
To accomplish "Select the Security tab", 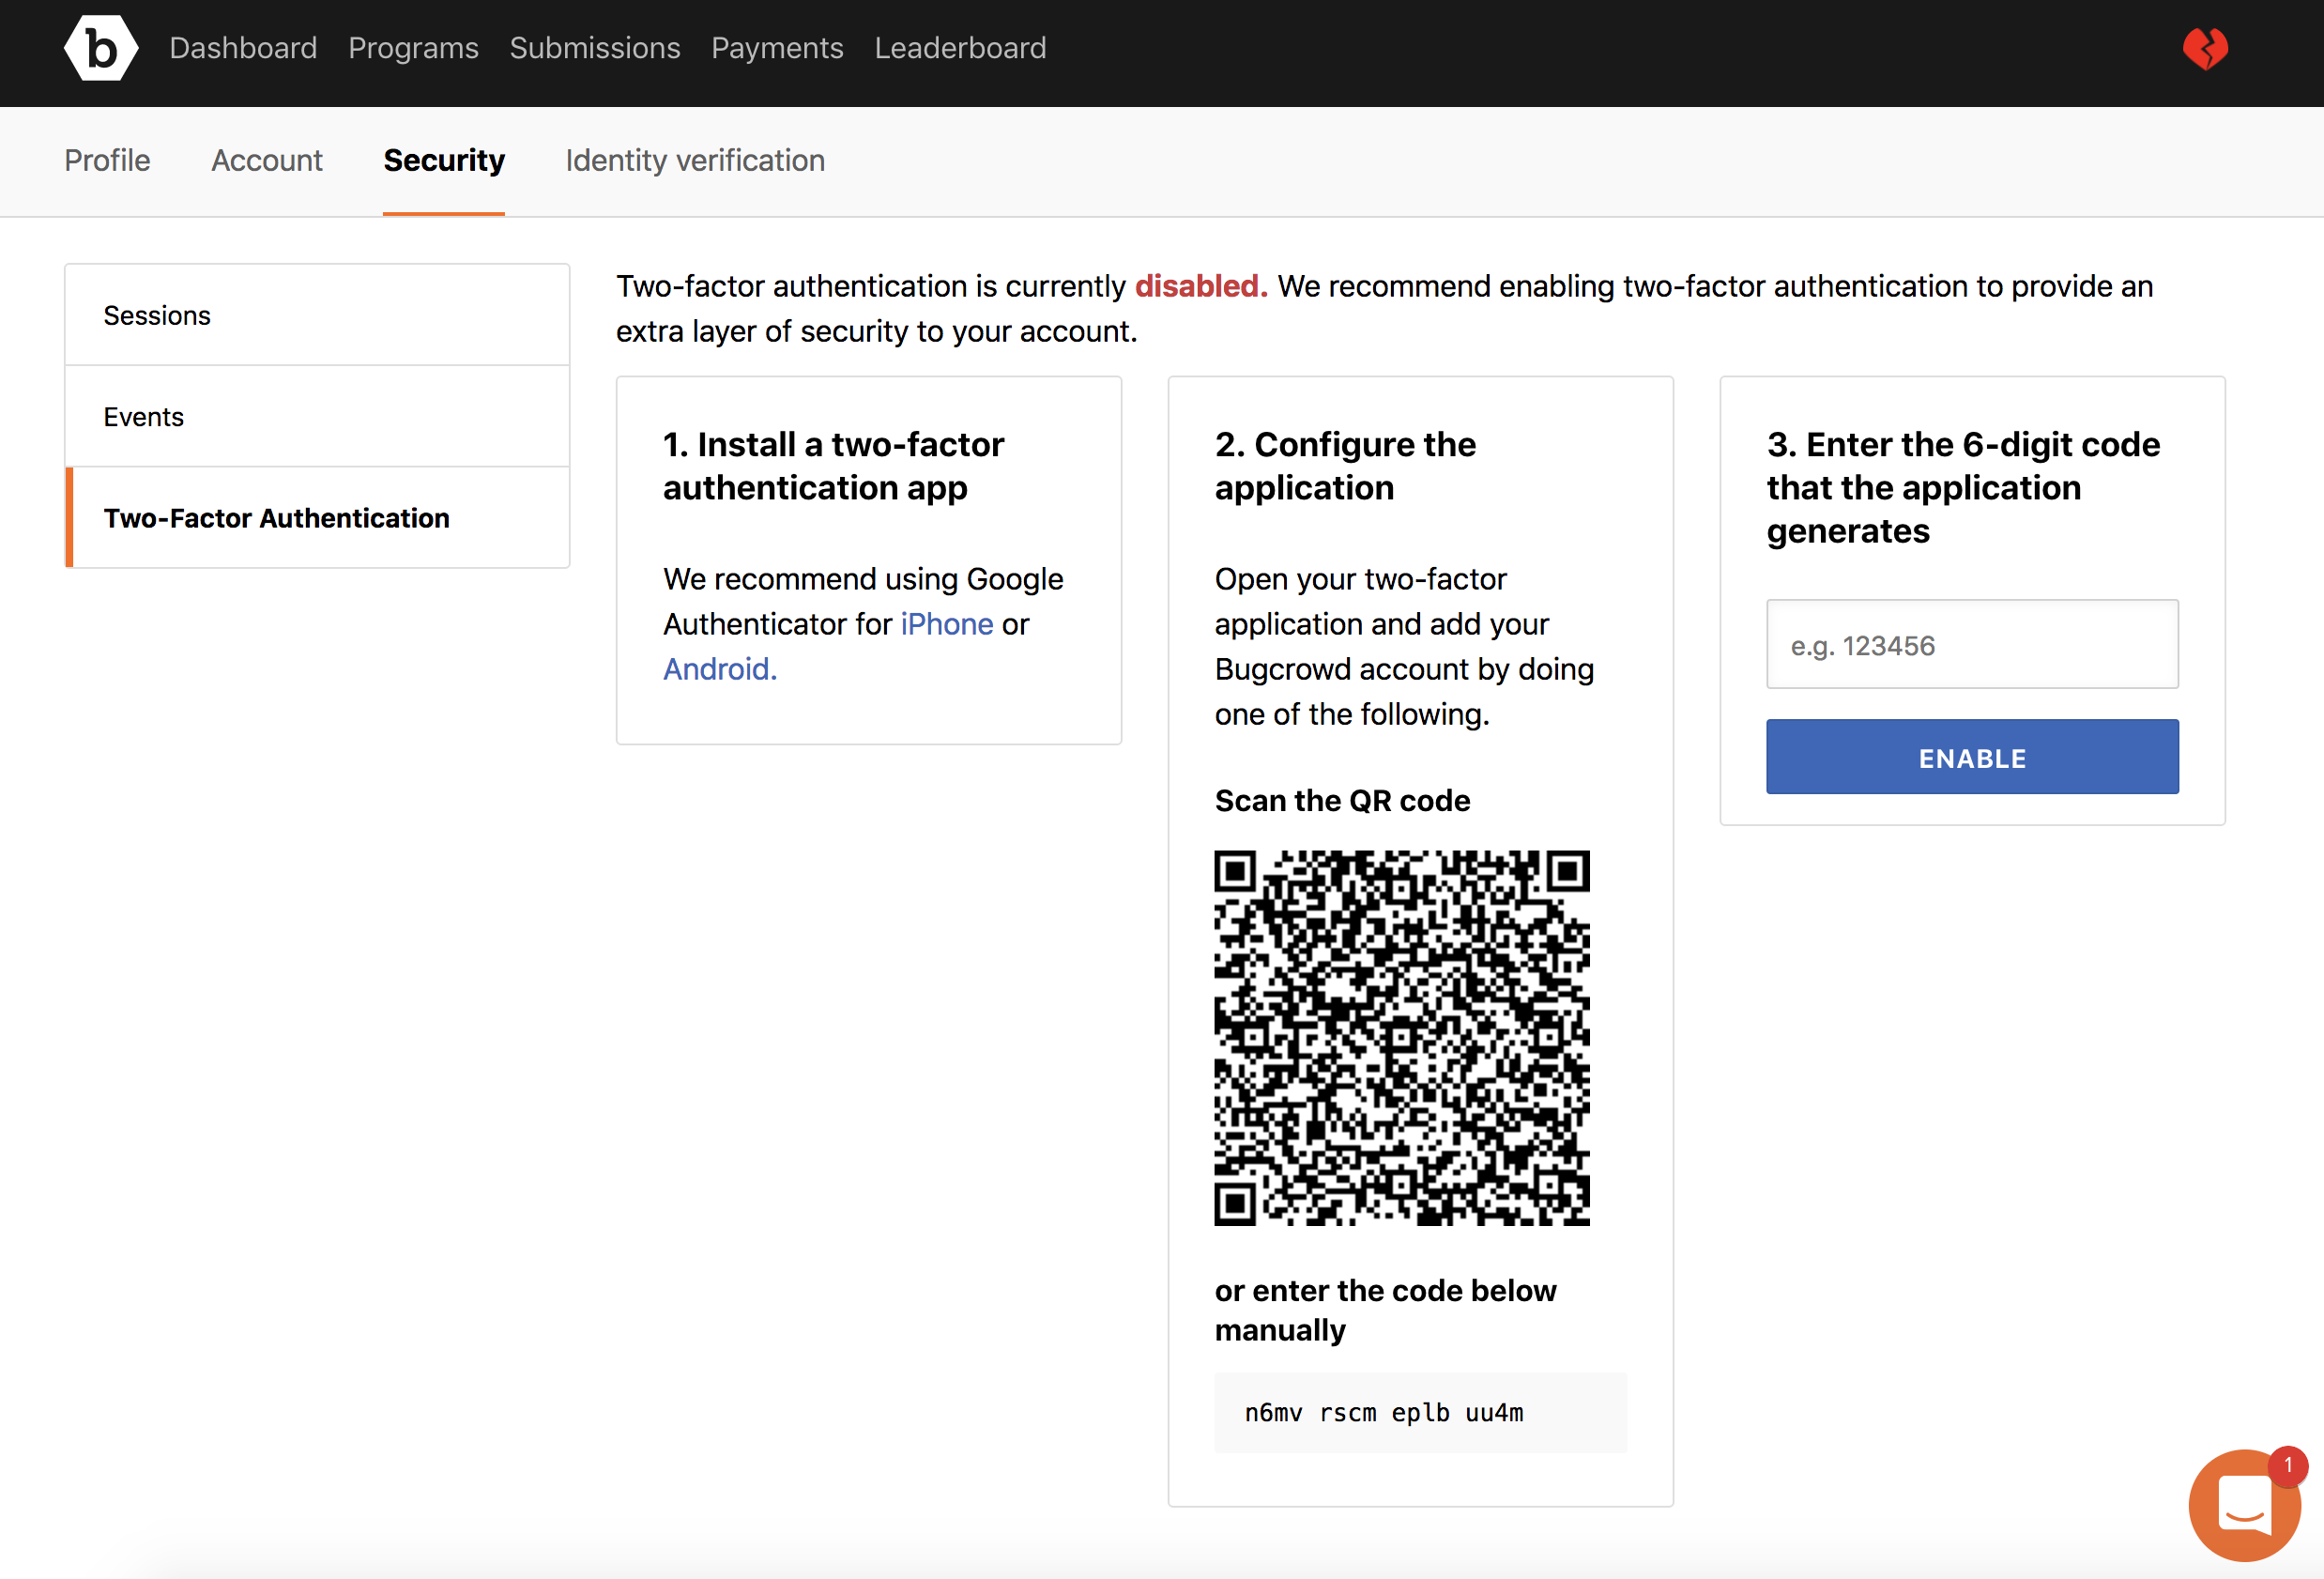I will (443, 160).
